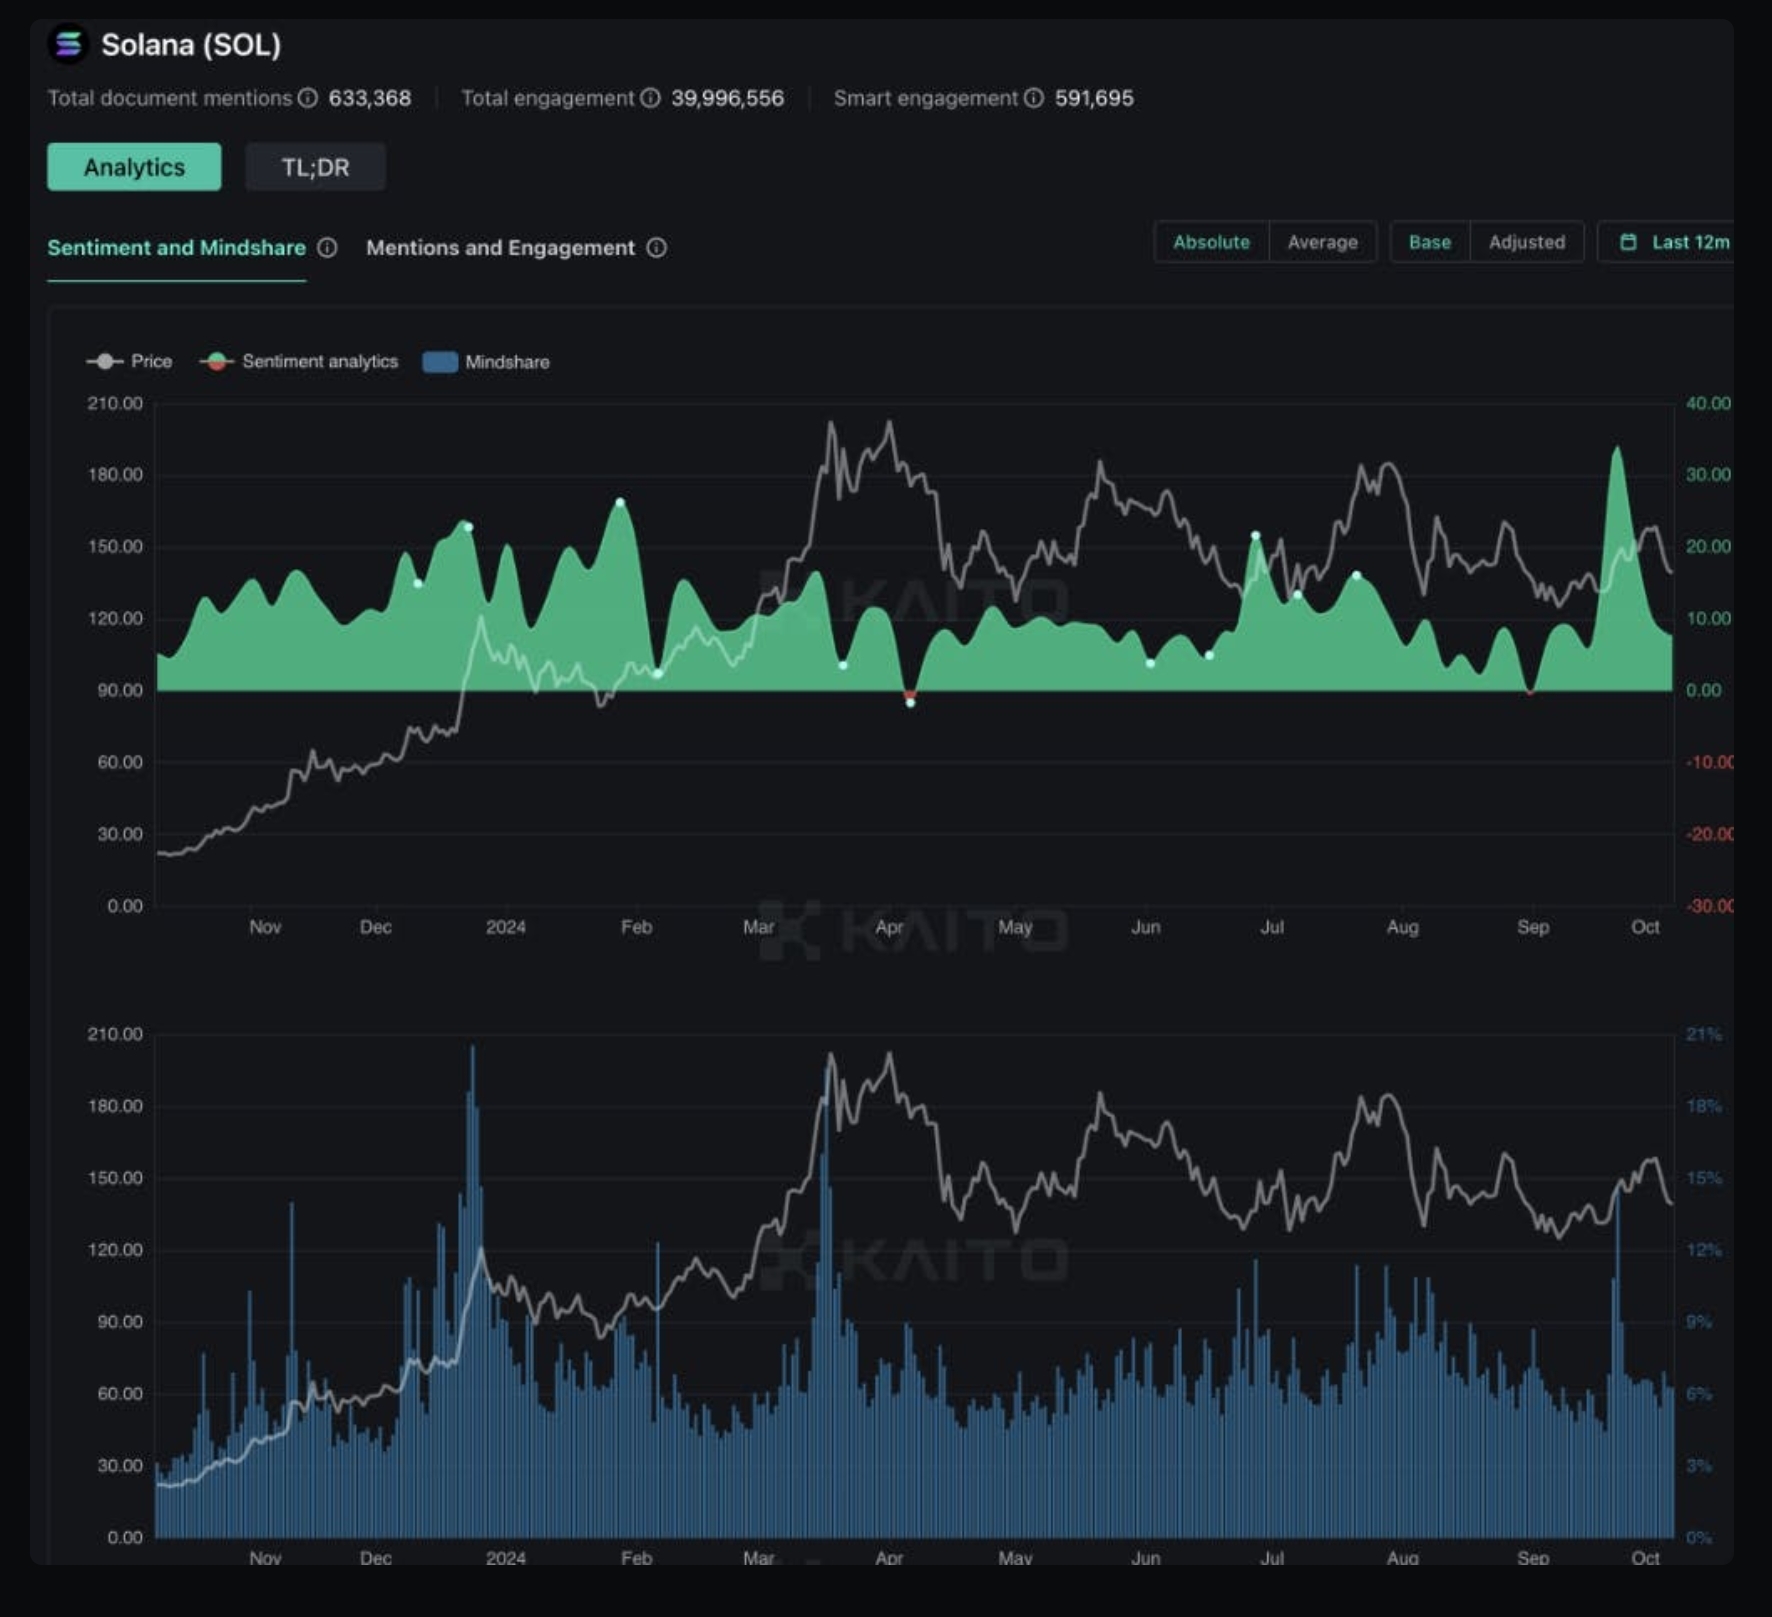Show info for Sentiment and Mindshare tab

coord(327,248)
